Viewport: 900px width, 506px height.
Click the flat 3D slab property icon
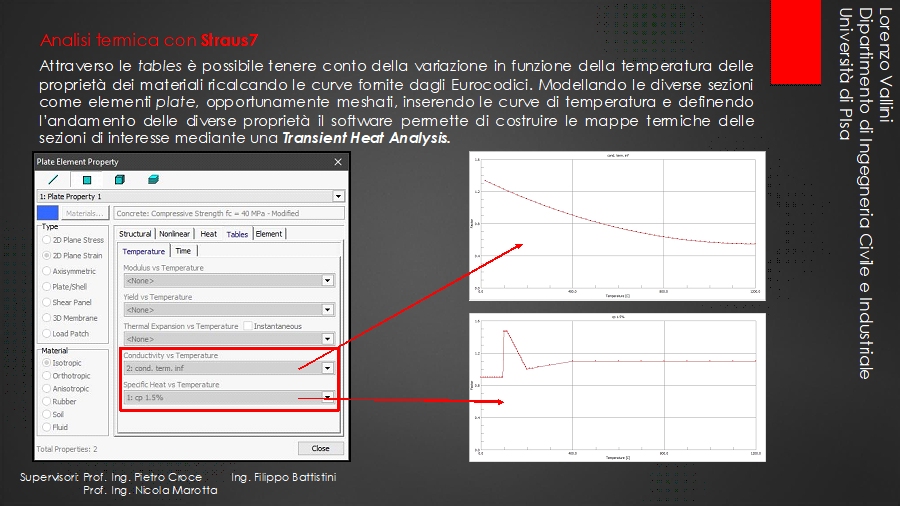tap(153, 180)
